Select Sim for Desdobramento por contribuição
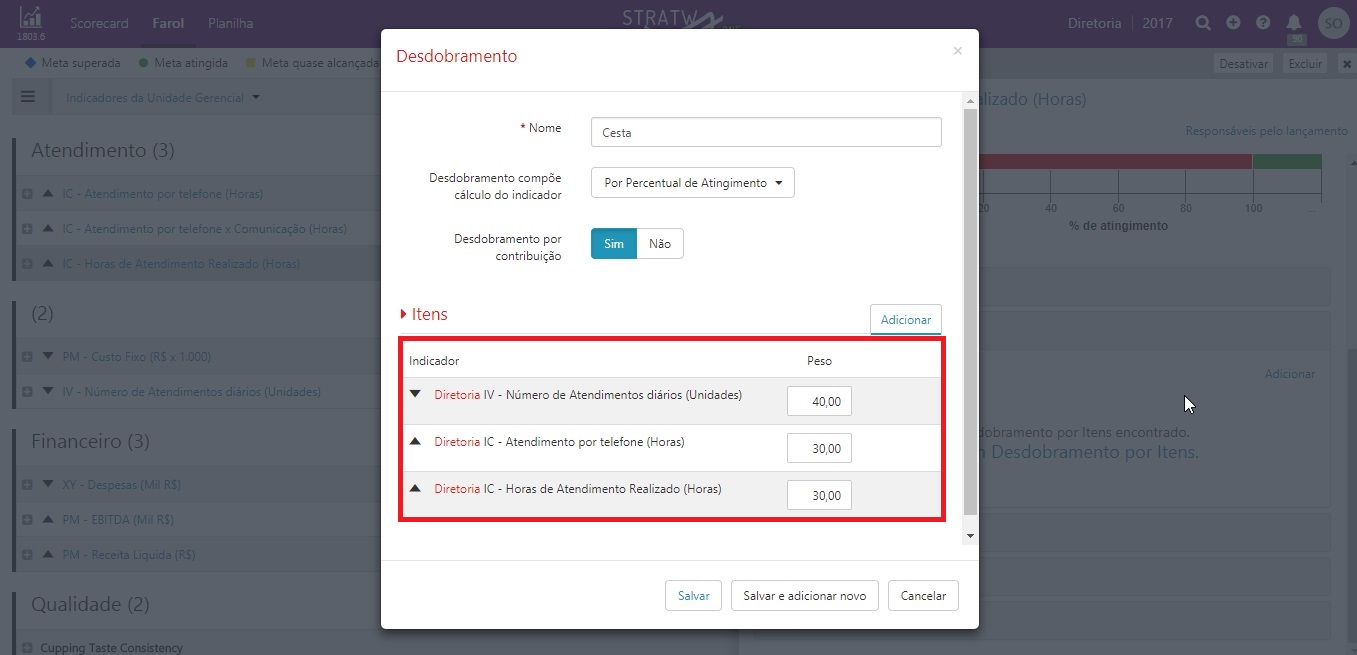The image size is (1357, 655). pos(614,244)
